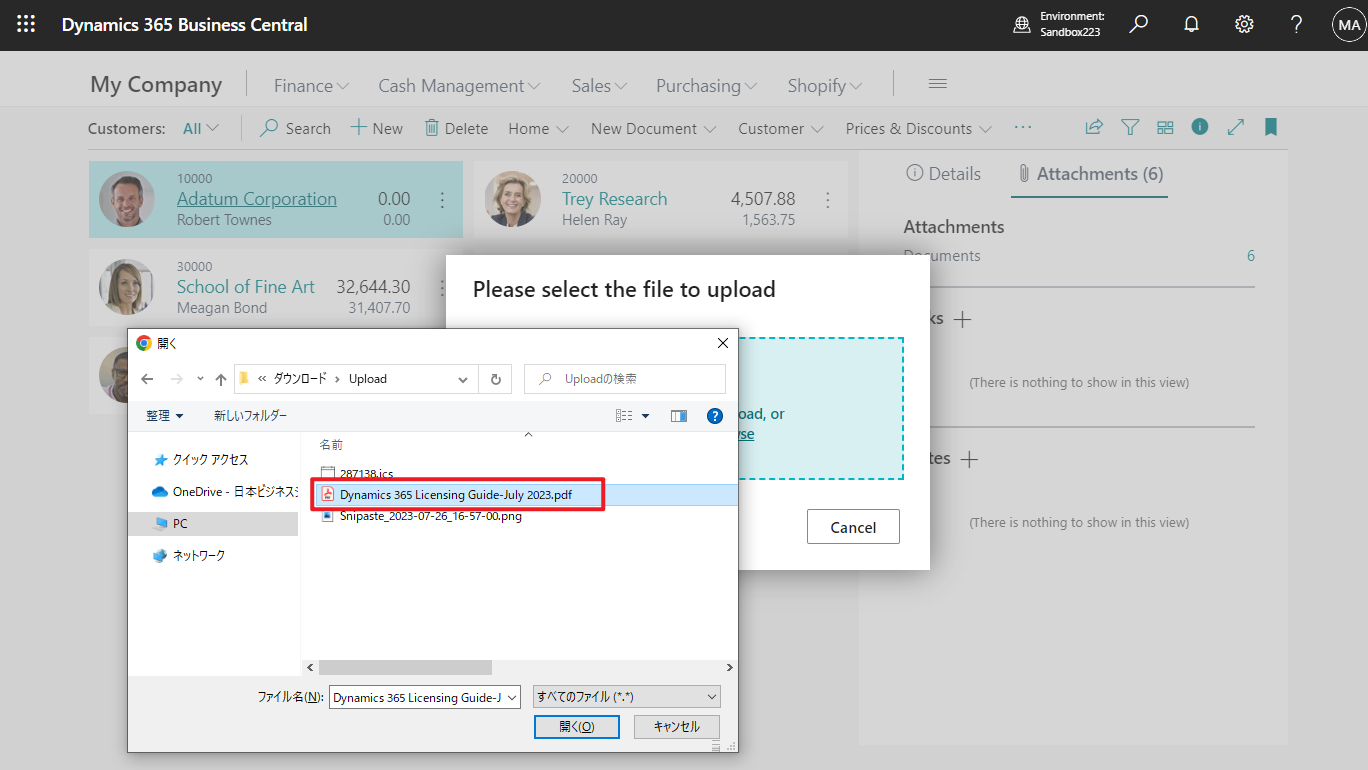This screenshot has width=1368, height=770.
Task: Open Business Central search magnifier
Action: (1138, 24)
